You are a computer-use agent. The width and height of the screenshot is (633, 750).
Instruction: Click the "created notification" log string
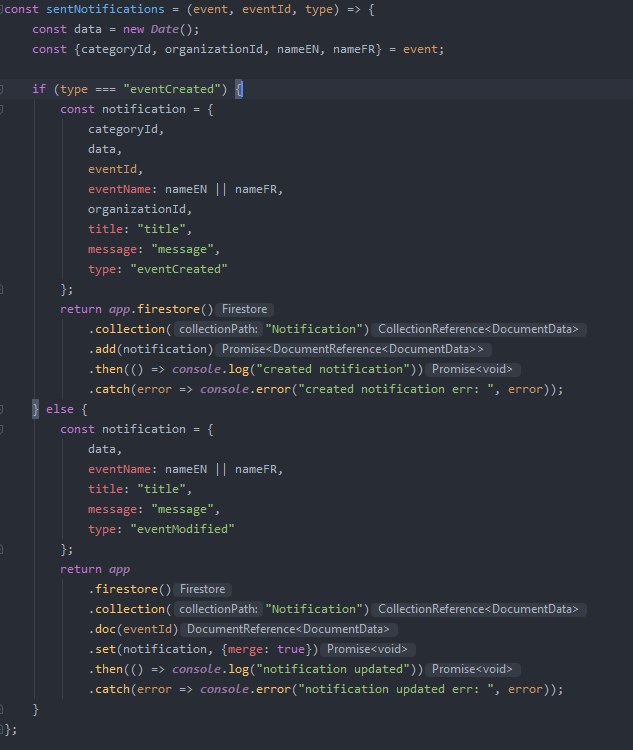coord(333,369)
